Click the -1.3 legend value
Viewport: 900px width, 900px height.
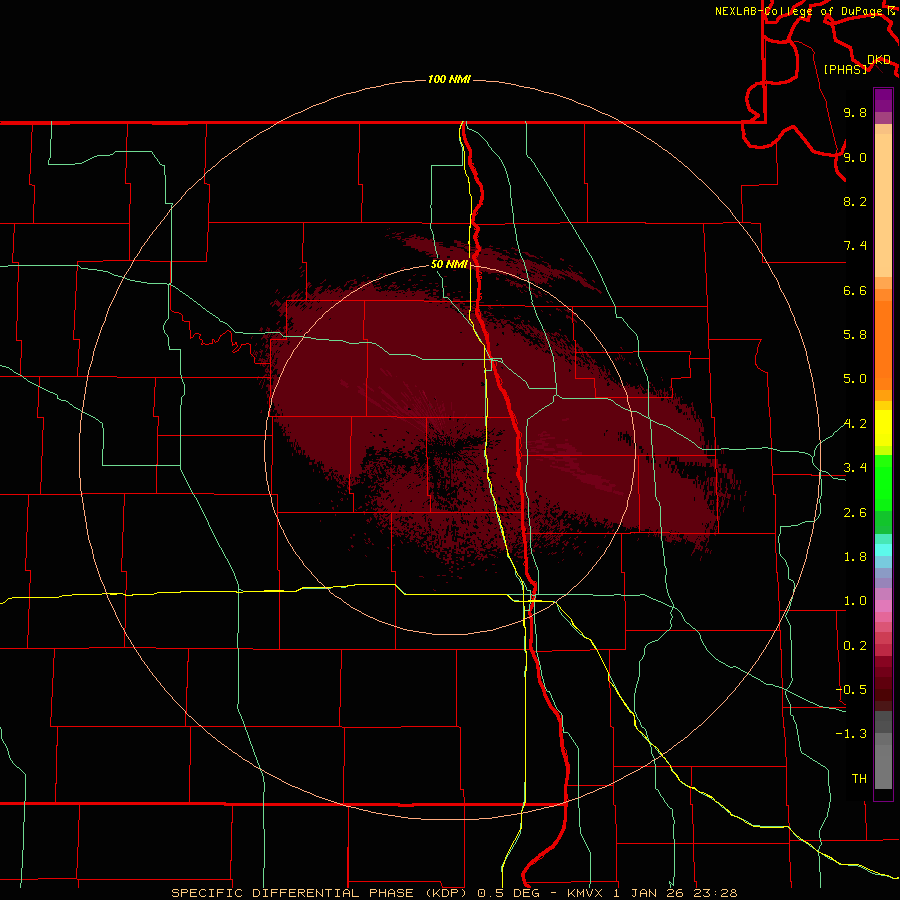coord(851,734)
